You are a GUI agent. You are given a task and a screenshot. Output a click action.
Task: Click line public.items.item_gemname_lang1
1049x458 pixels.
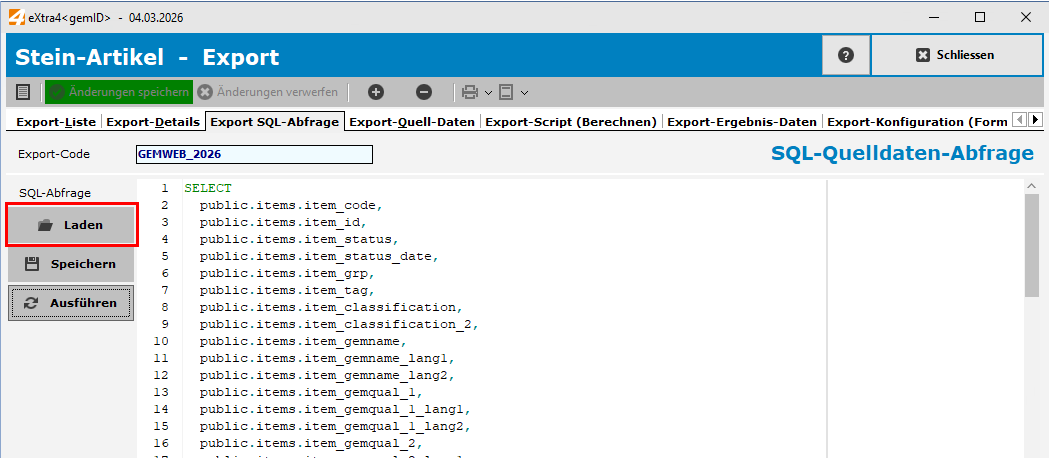[x=326, y=358]
